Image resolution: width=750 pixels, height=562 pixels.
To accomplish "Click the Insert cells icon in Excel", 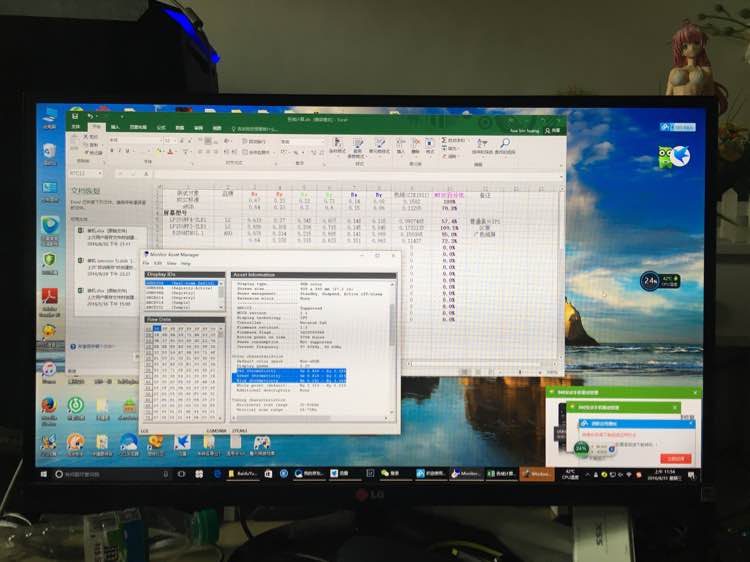I will pos(401,146).
